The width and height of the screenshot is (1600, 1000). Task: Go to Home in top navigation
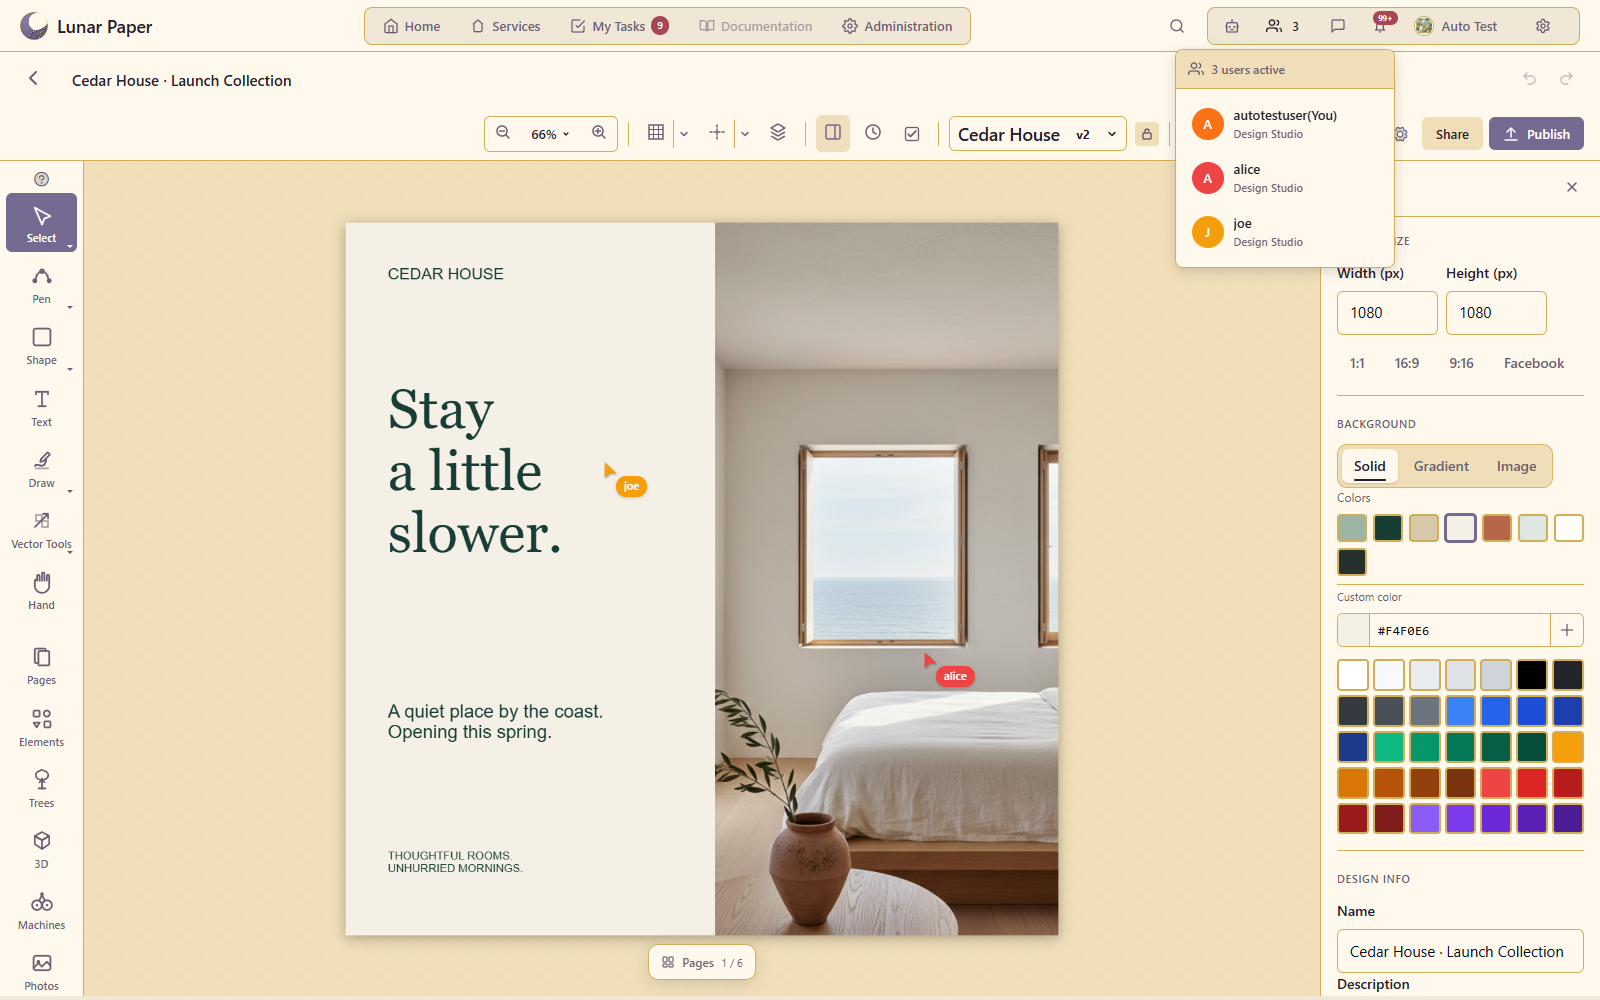[x=412, y=26]
